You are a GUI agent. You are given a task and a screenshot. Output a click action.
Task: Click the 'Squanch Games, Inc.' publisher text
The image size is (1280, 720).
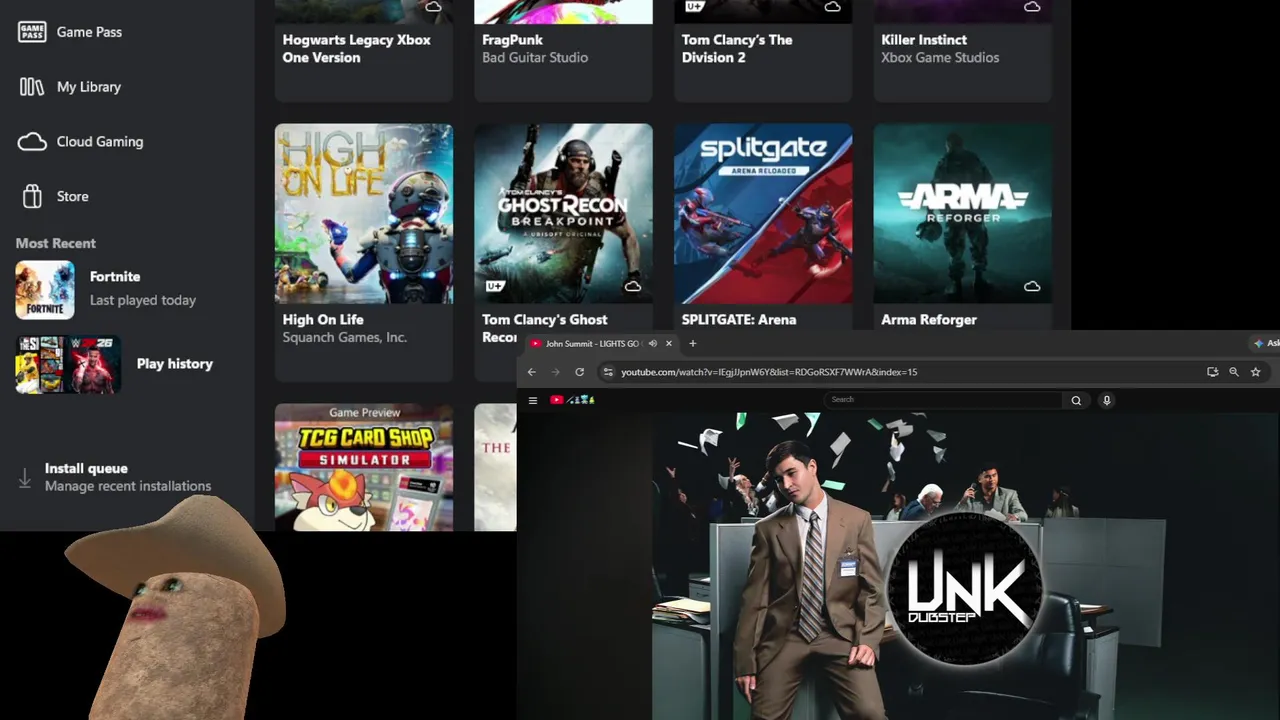pyautogui.click(x=344, y=338)
